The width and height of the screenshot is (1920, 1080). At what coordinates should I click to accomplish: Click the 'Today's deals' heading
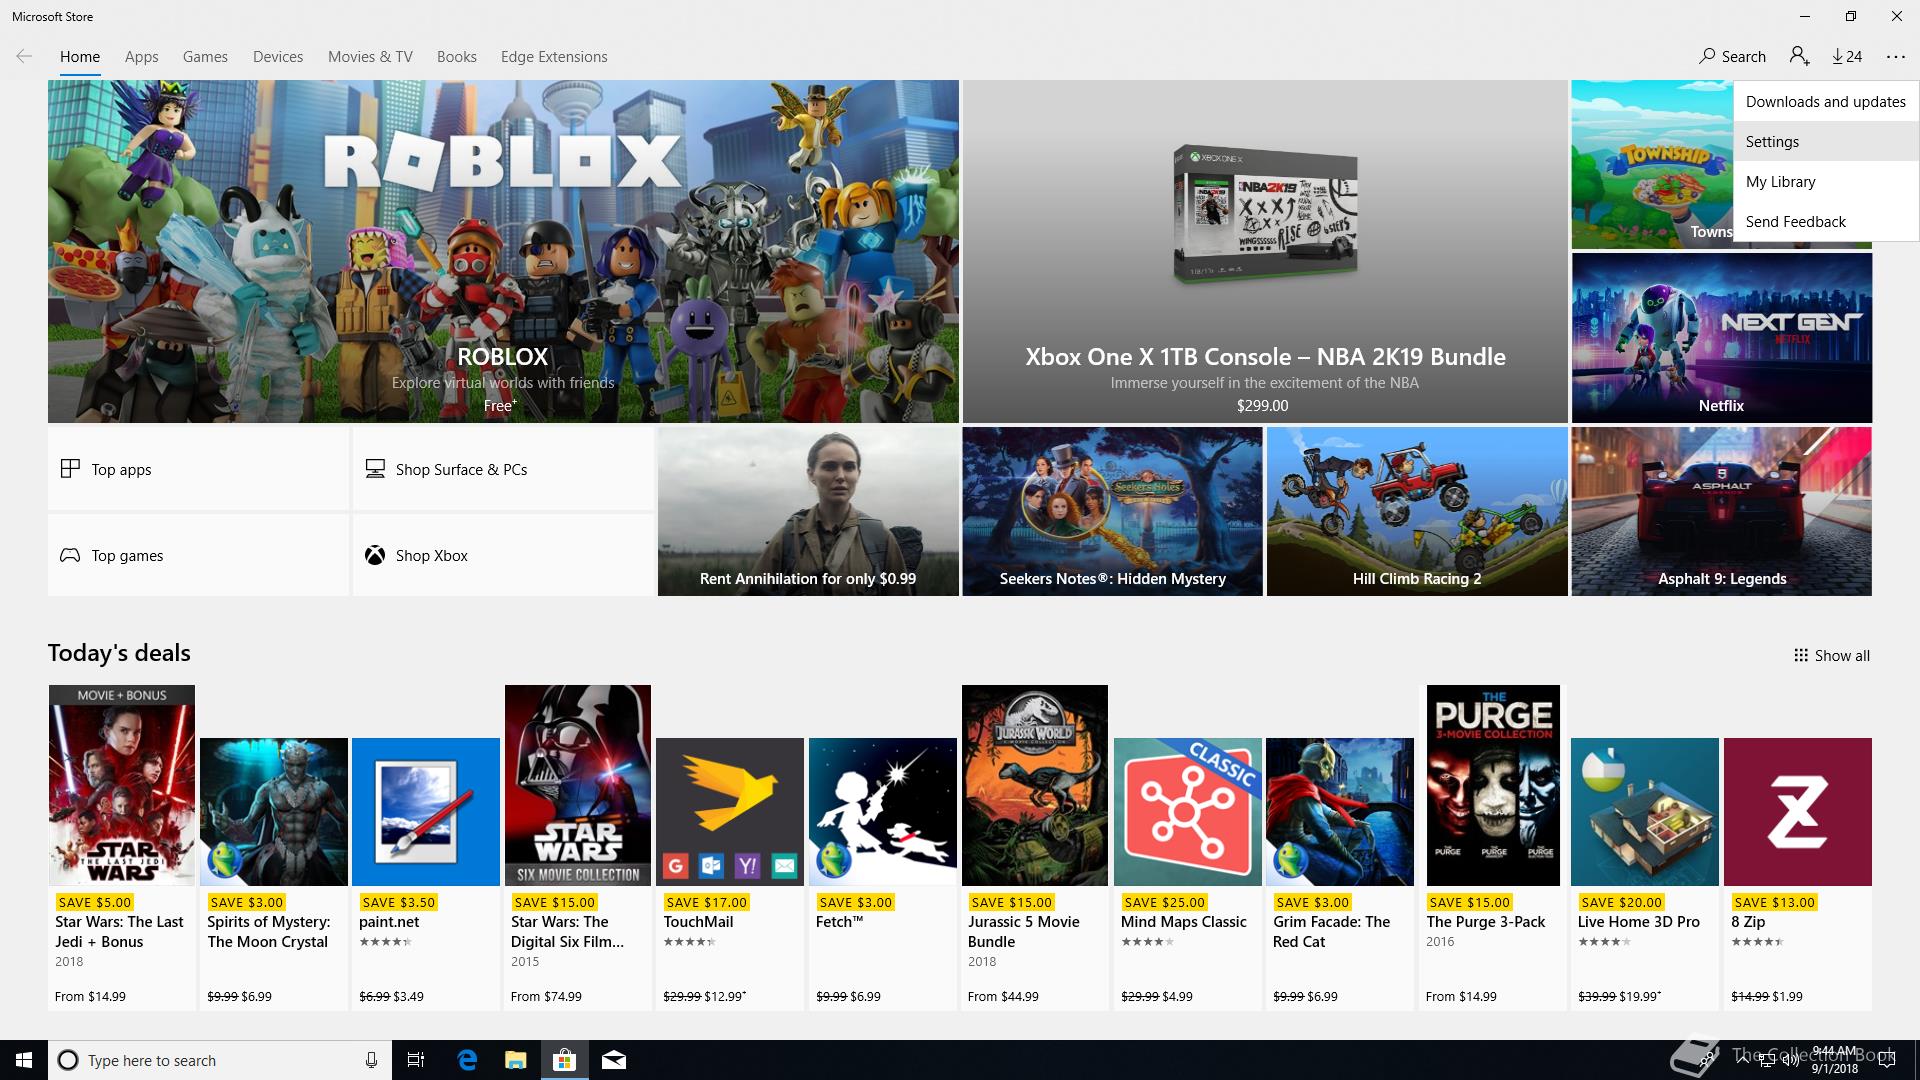(119, 653)
